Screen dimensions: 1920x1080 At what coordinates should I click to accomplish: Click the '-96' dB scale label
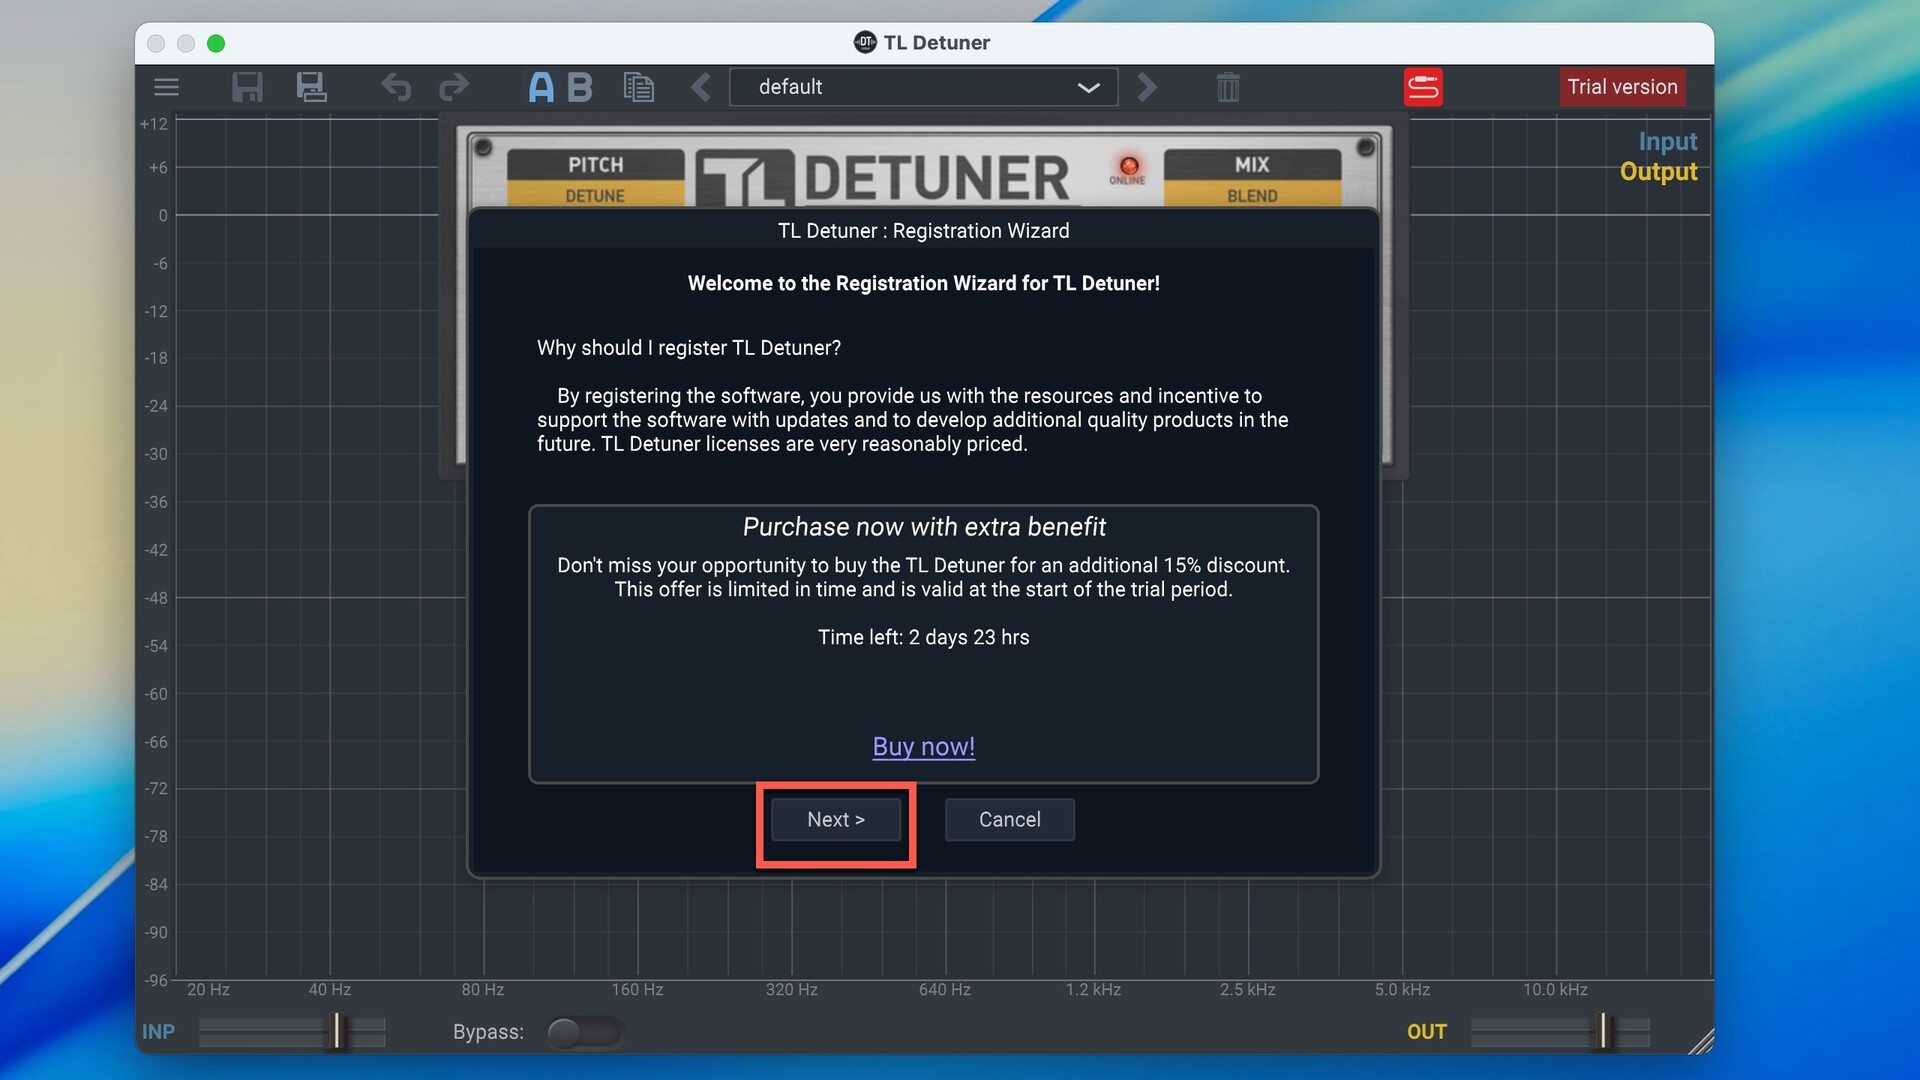[x=156, y=981]
